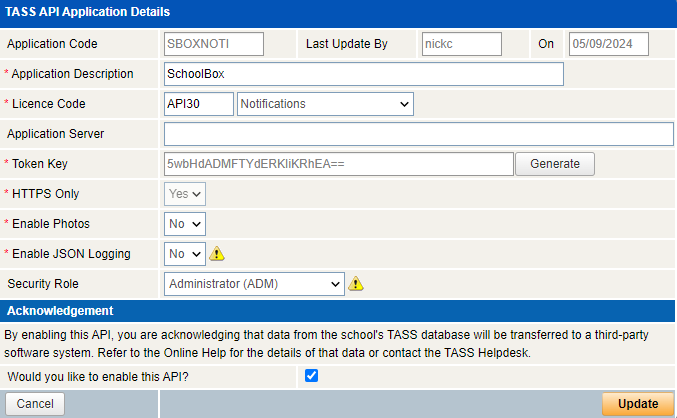Viewport: 677px width, 418px height.
Task: Click the On date field
Action: click(x=608, y=44)
